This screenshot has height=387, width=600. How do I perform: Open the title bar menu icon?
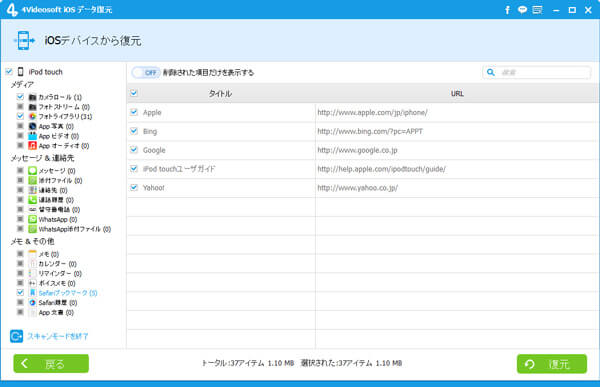click(x=537, y=10)
